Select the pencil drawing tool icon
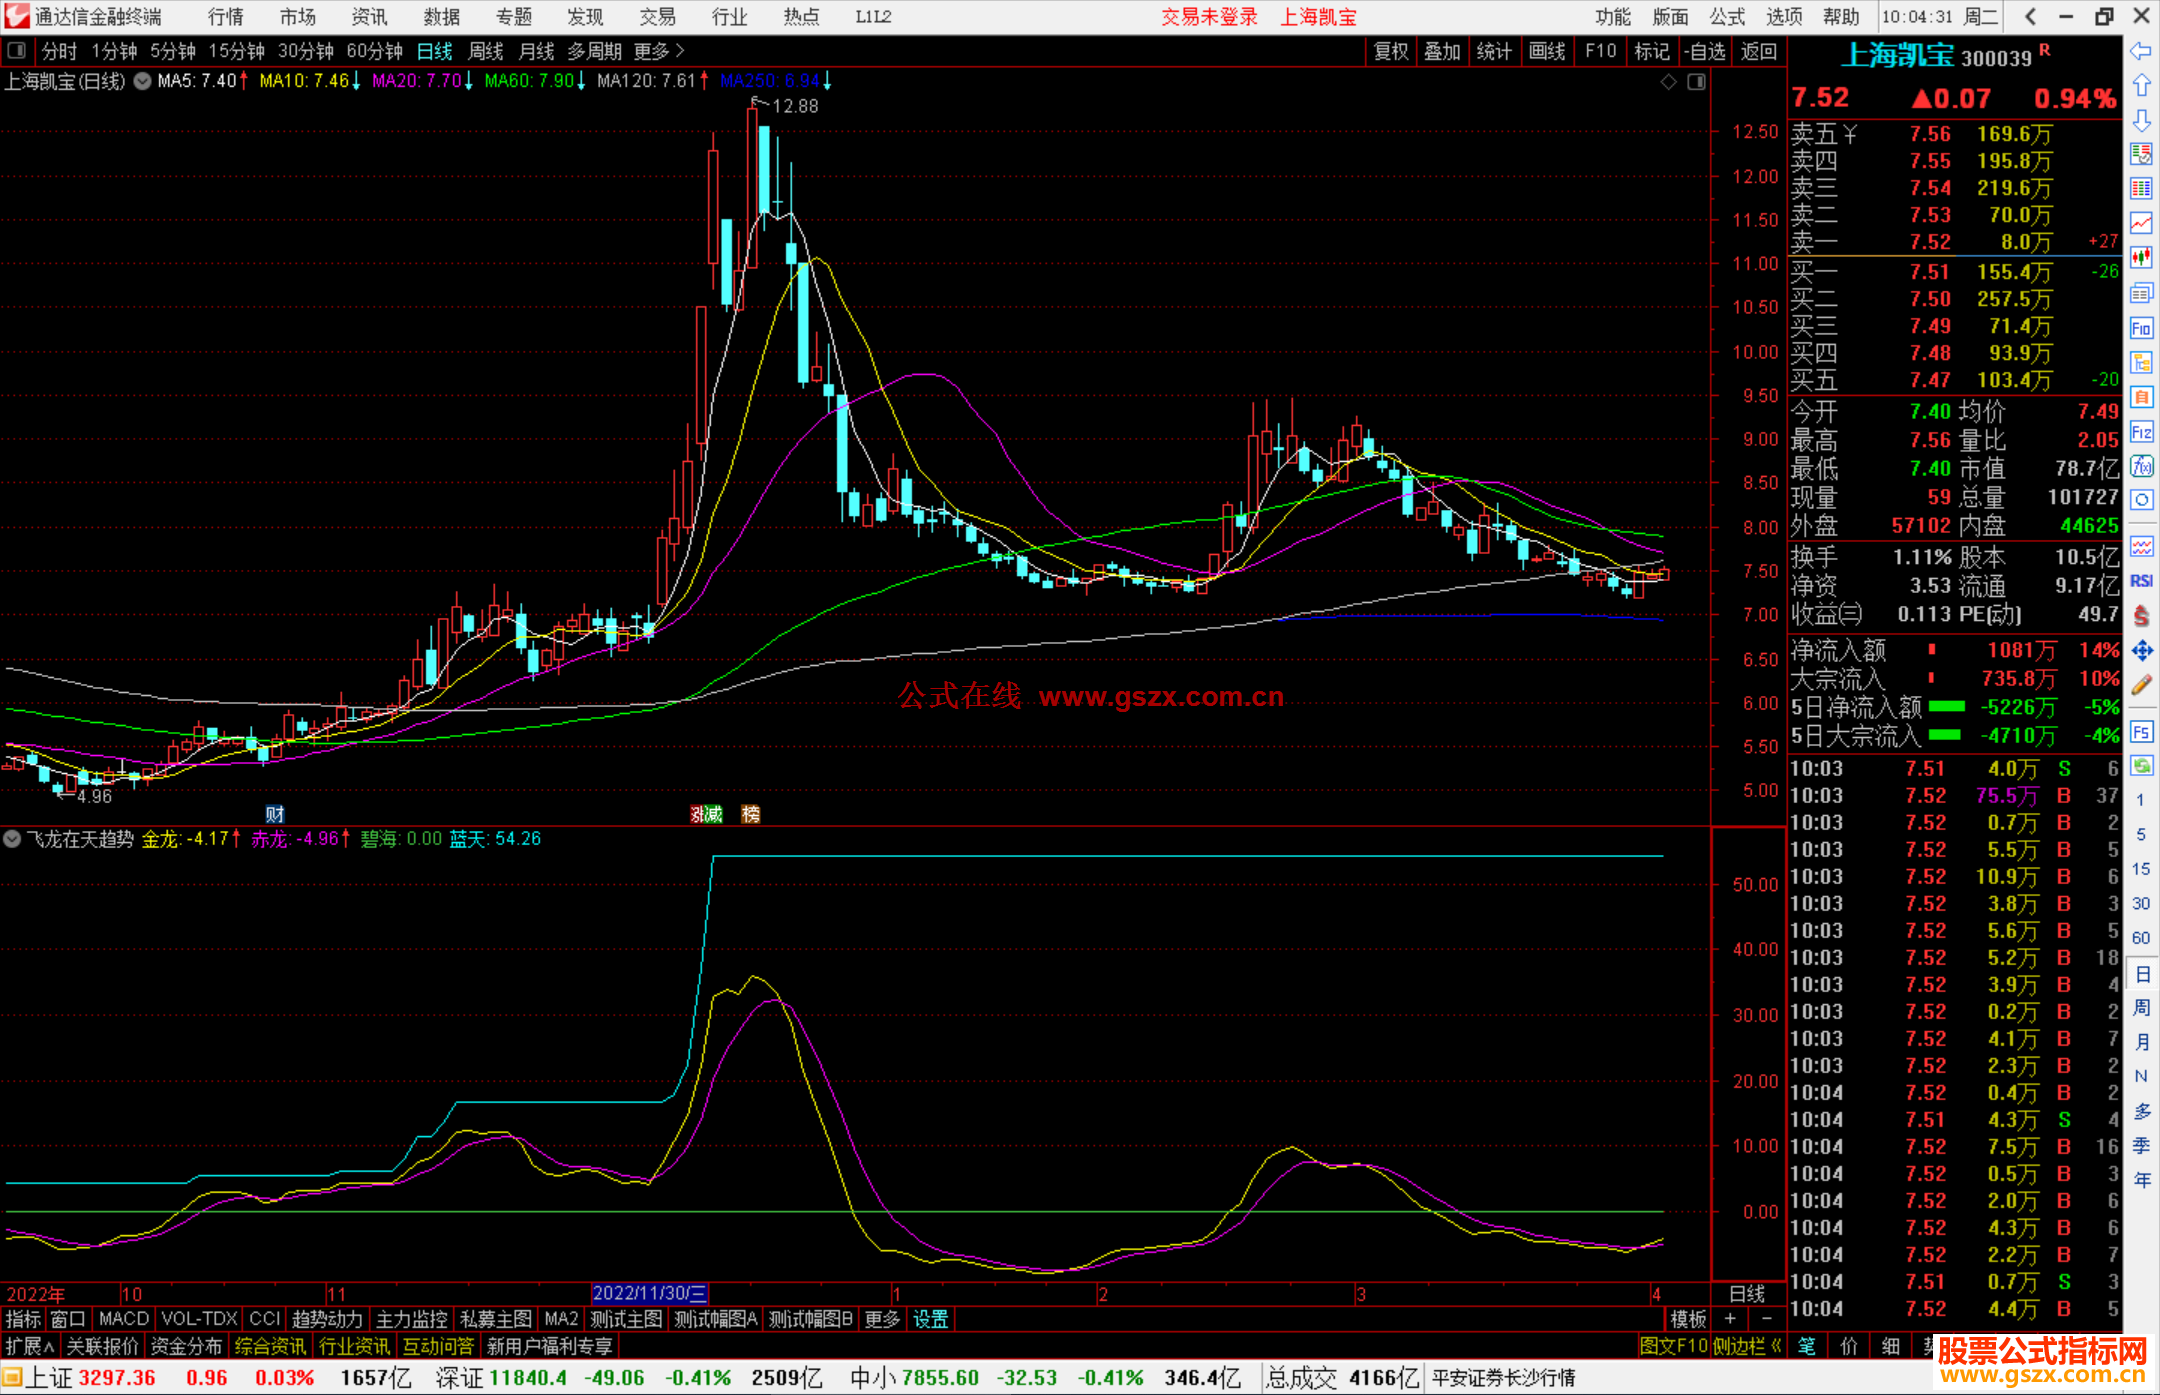The height and width of the screenshot is (1395, 2160). pos(2141,685)
